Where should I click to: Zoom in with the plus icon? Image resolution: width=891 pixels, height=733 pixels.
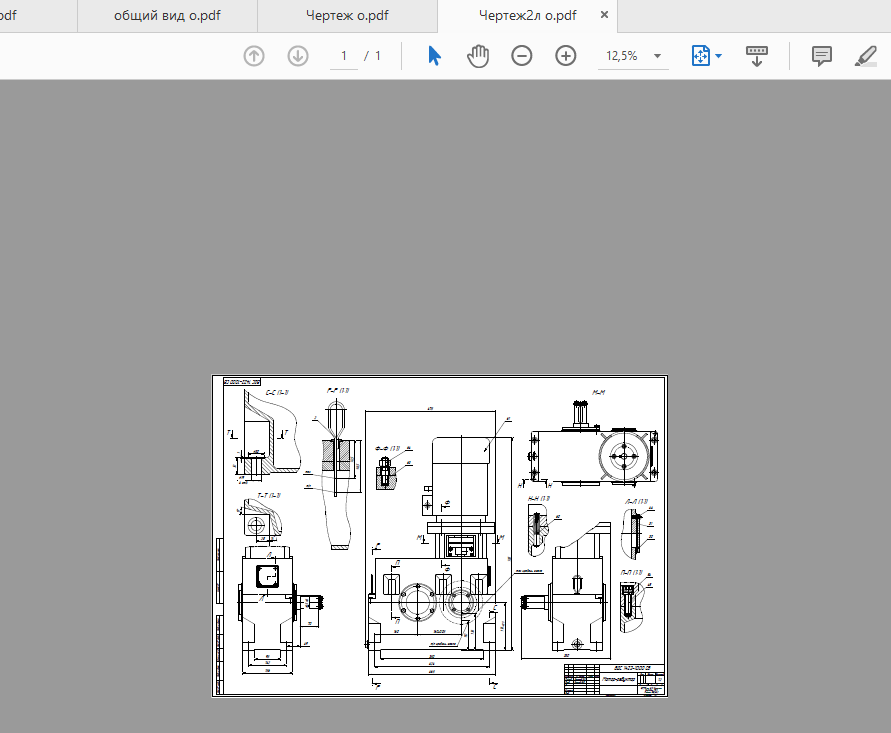click(565, 56)
